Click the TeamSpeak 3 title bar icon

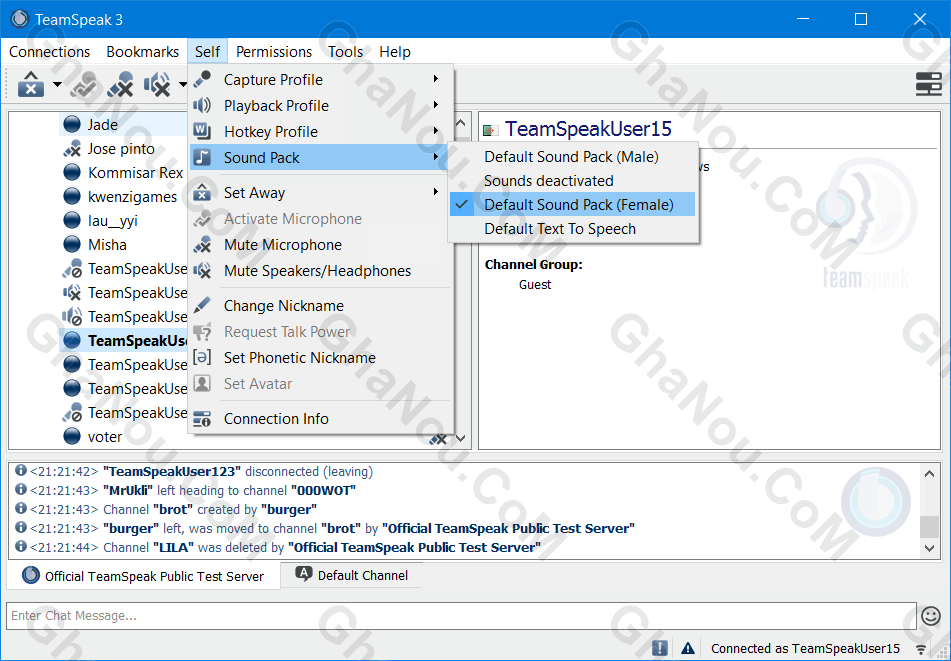click(x=19, y=19)
